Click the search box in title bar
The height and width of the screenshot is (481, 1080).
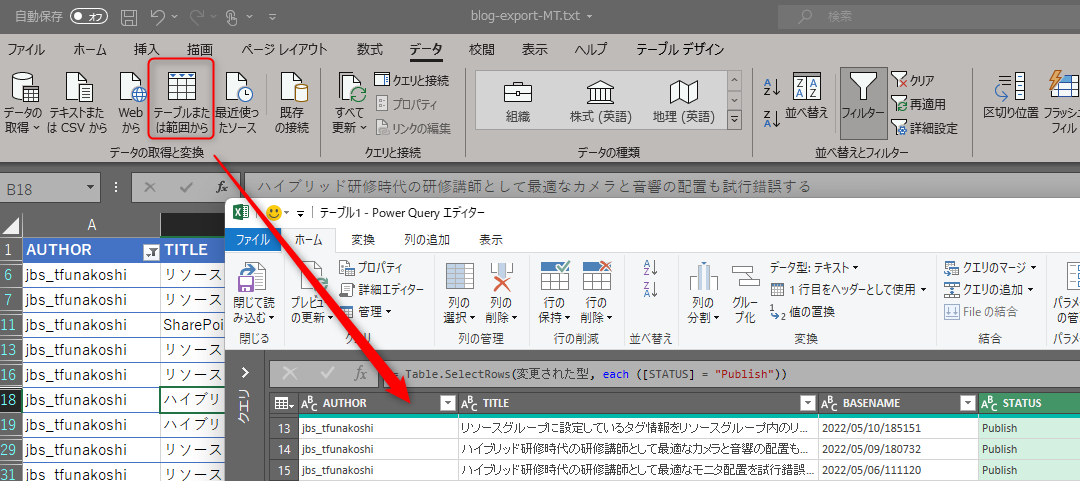click(x=928, y=15)
